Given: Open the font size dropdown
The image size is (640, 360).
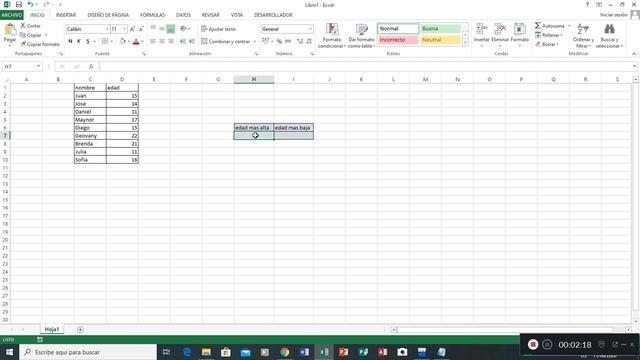Looking at the screenshot, I should click(x=124, y=29).
